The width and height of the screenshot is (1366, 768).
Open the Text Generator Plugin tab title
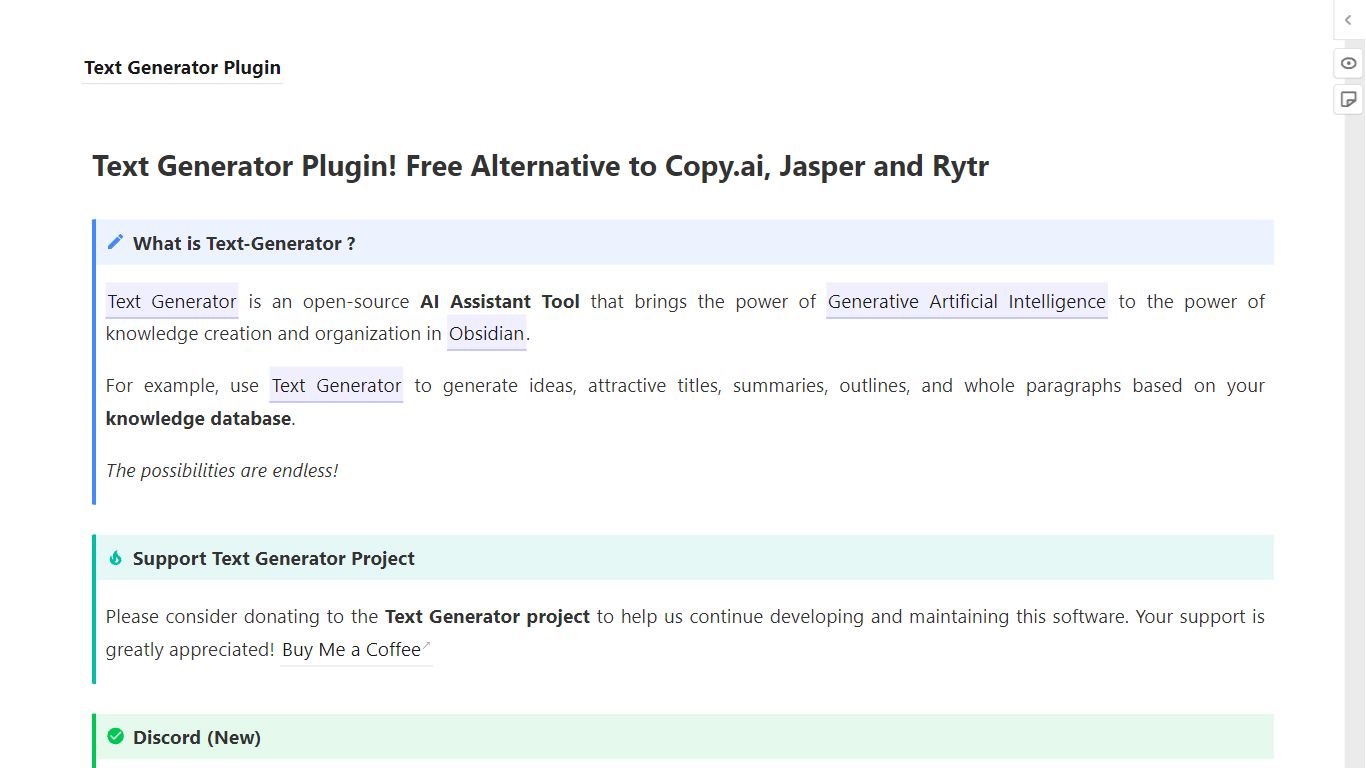182,68
